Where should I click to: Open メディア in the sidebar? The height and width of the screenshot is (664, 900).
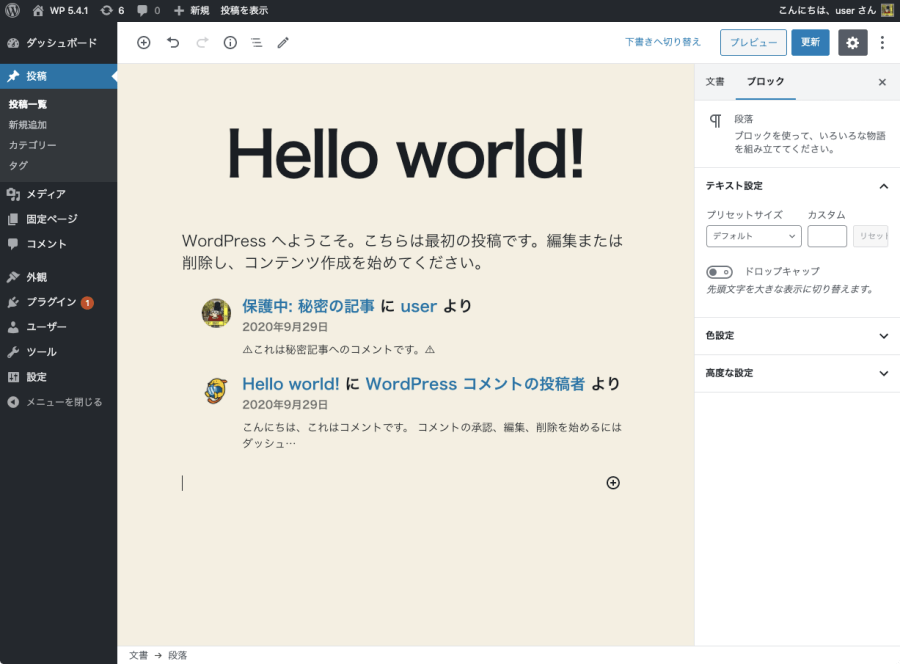click(x=59, y=194)
